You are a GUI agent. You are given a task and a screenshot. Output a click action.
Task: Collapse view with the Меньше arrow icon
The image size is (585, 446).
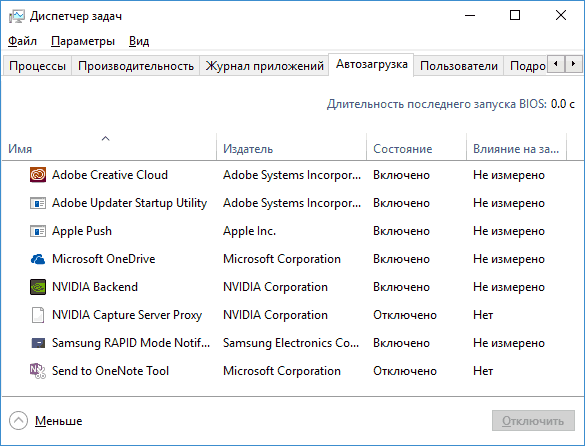pos(18,421)
